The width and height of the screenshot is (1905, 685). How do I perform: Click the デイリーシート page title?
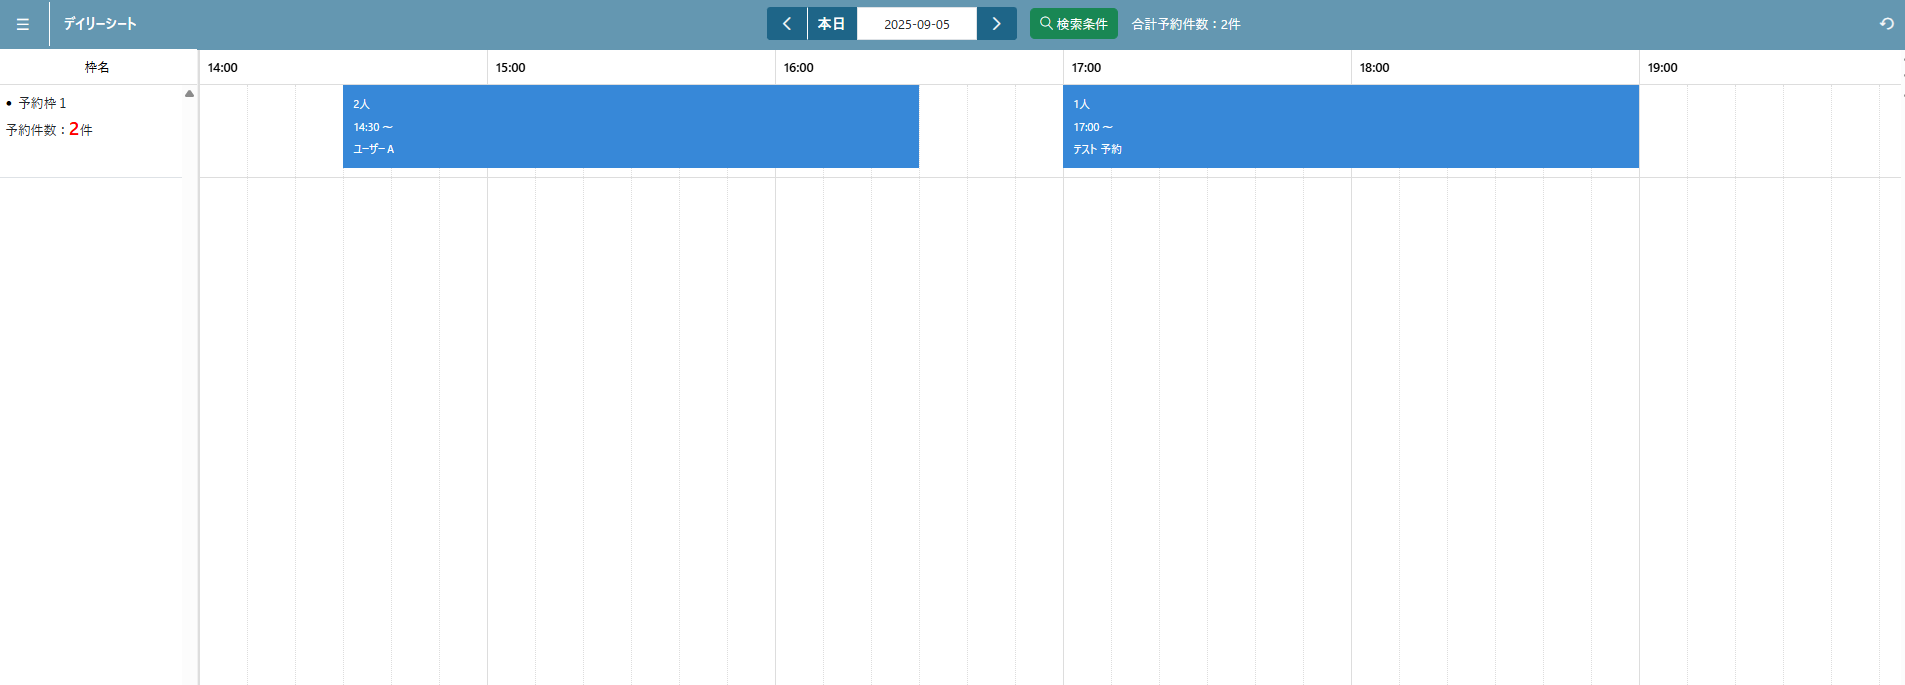tap(100, 24)
